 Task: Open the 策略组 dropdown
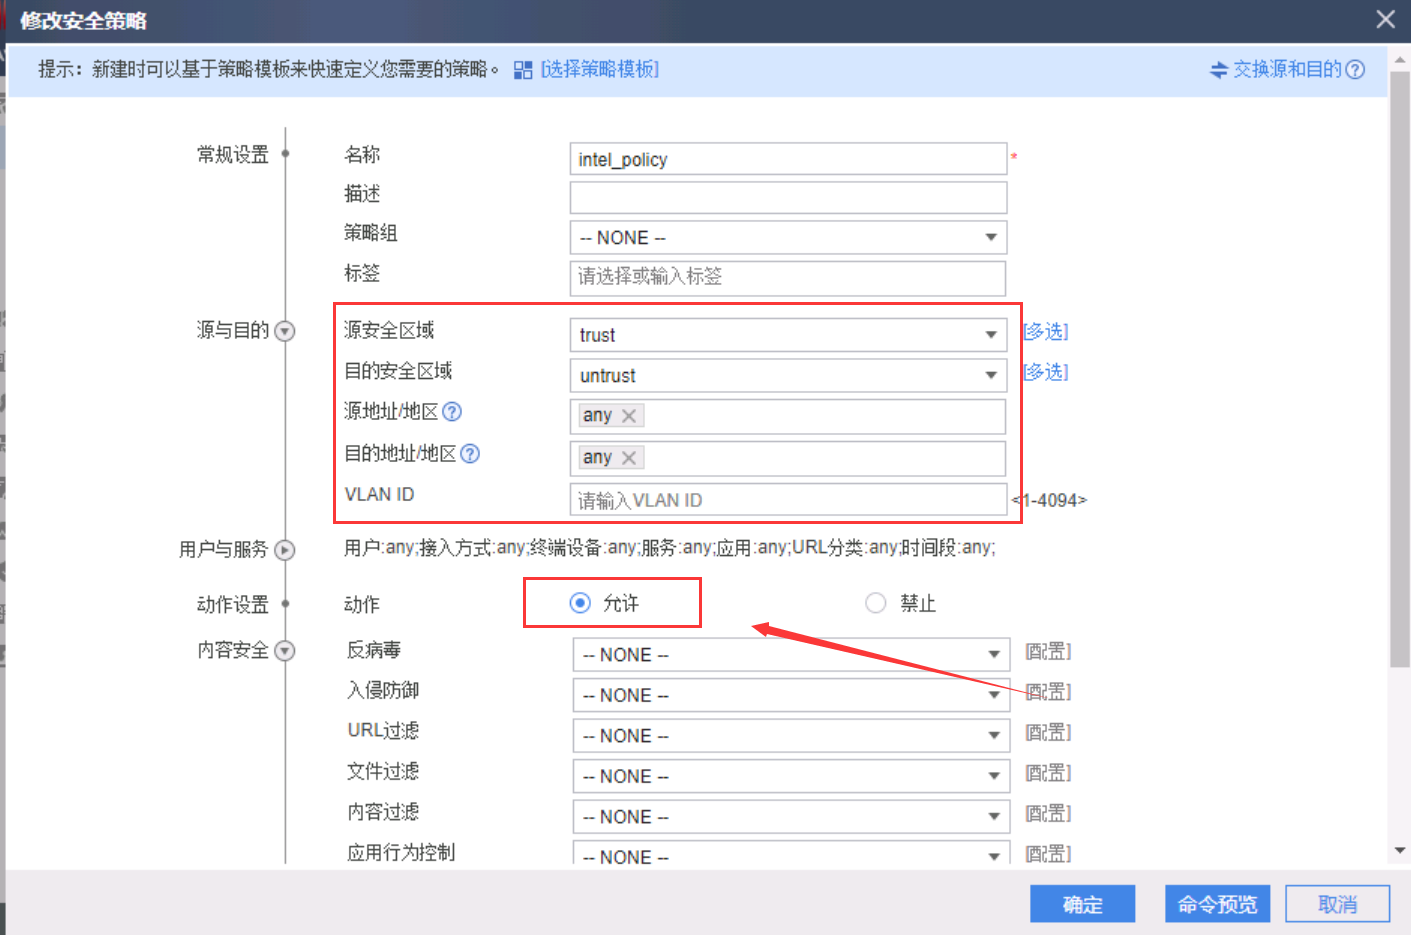pos(788,238)
